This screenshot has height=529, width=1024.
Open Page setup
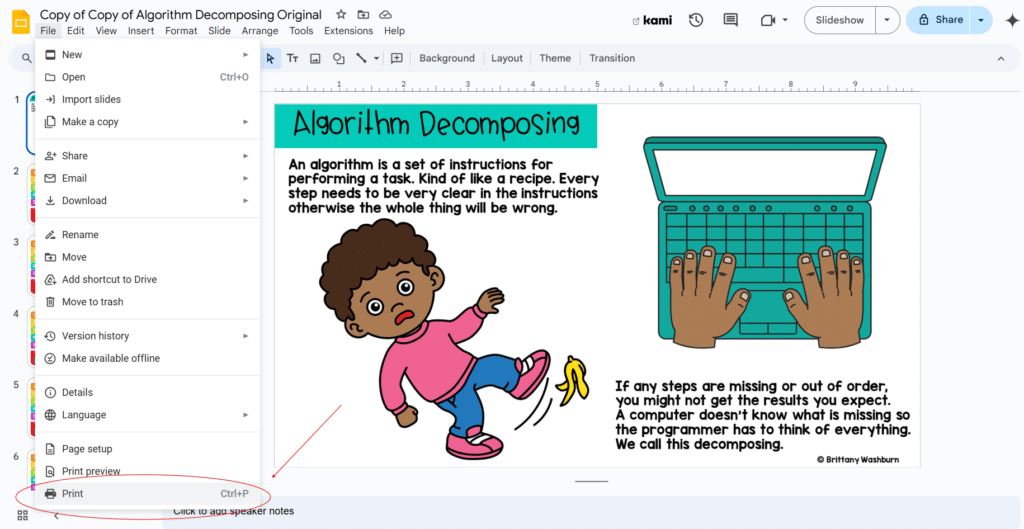point(148,449)
